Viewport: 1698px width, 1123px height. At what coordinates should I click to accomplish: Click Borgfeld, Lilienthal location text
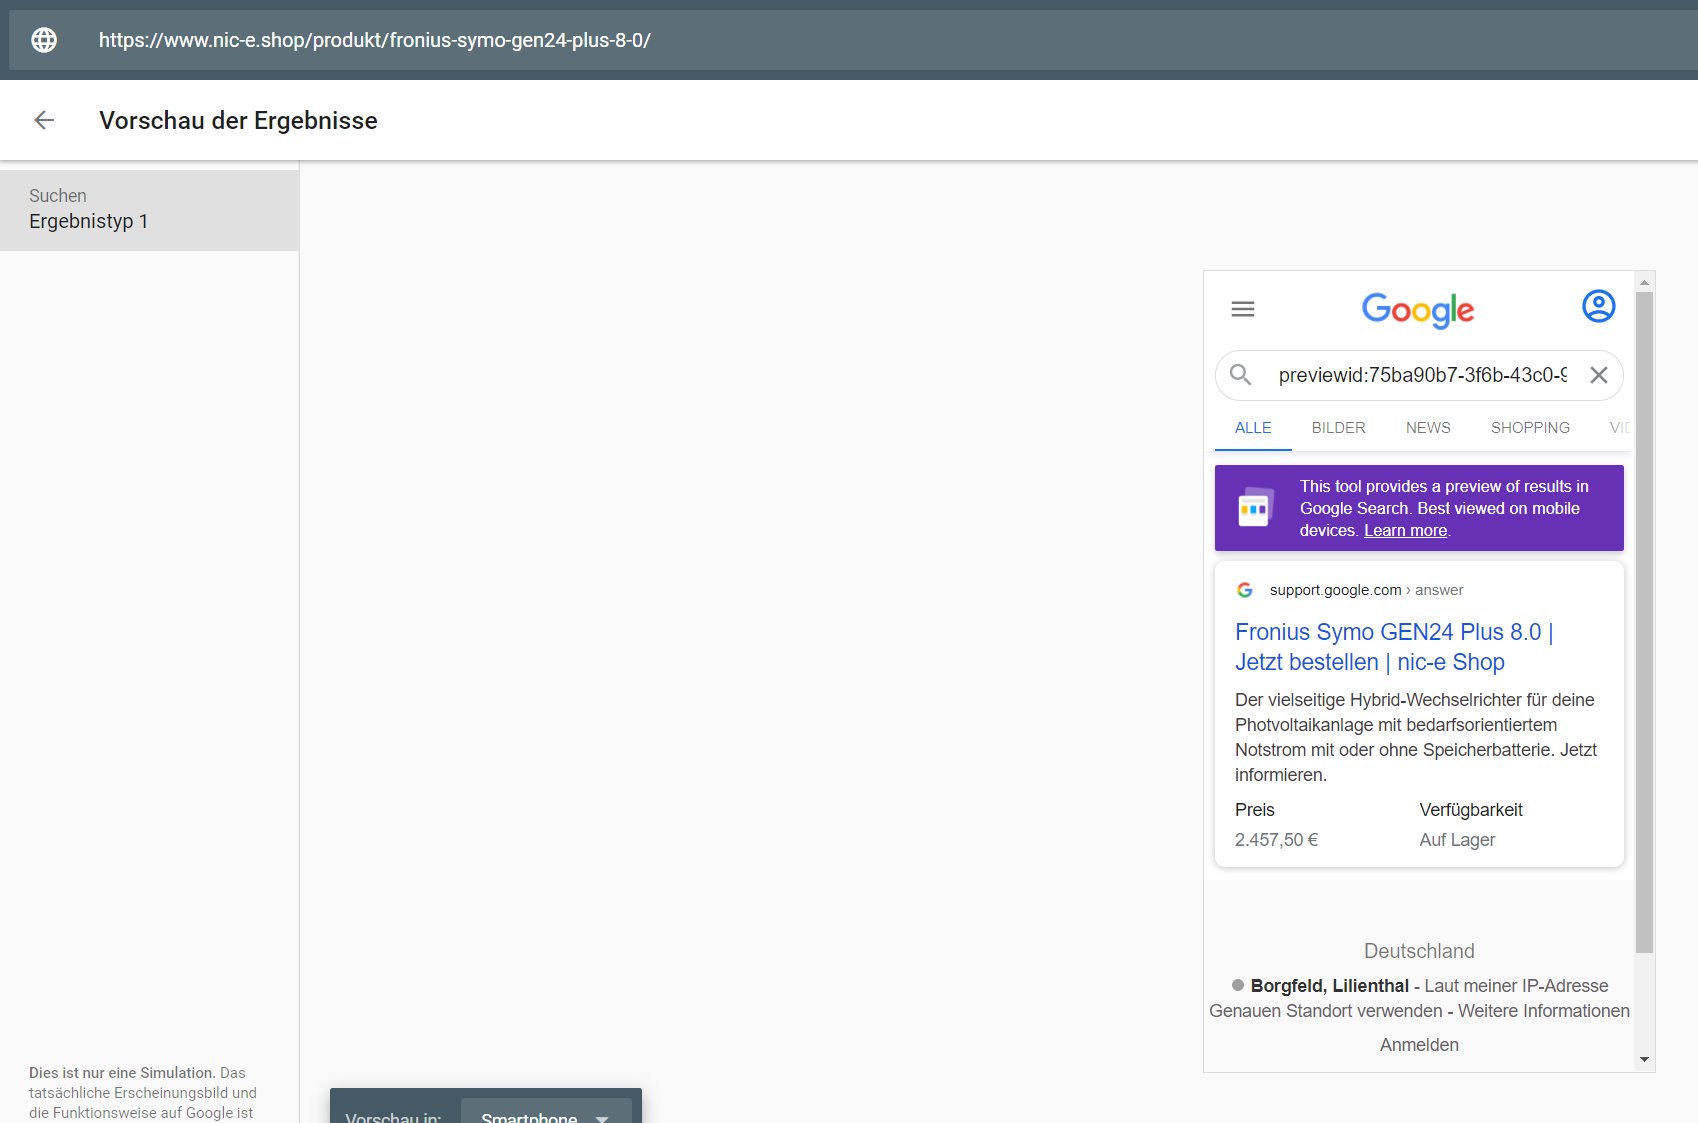1329,986
